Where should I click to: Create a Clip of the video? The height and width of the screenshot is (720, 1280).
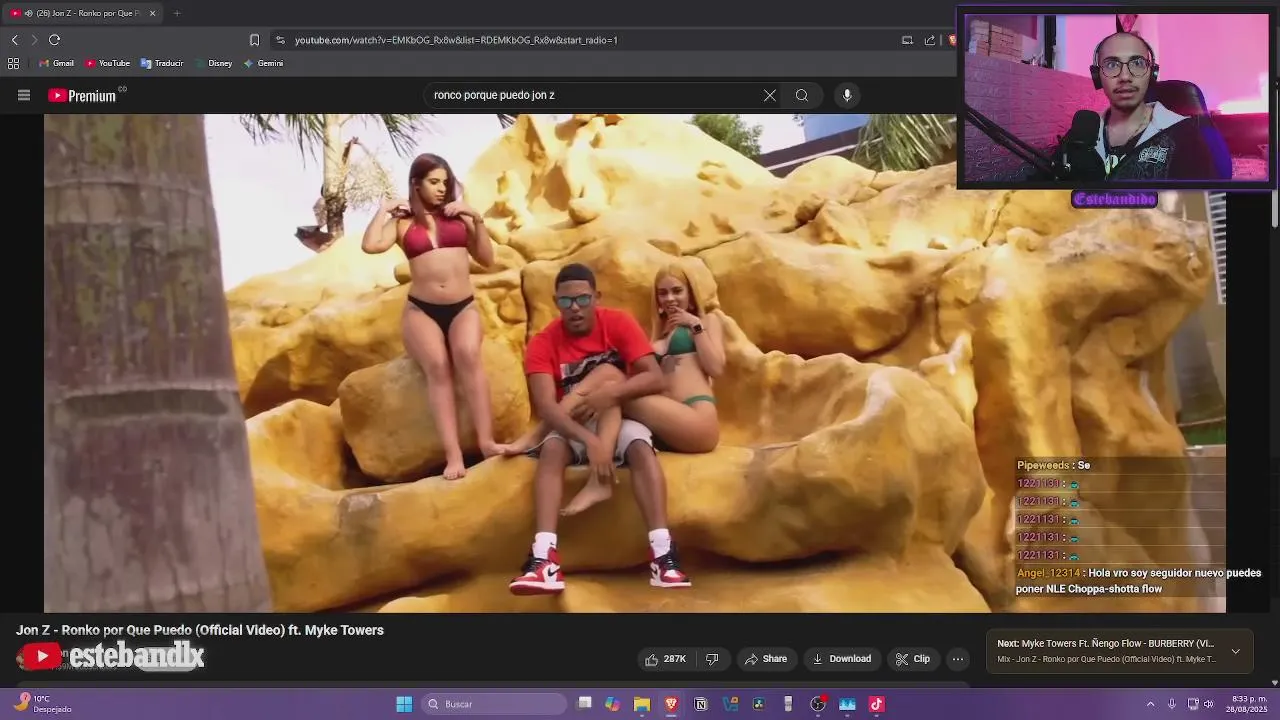click(x=913, y=659)
